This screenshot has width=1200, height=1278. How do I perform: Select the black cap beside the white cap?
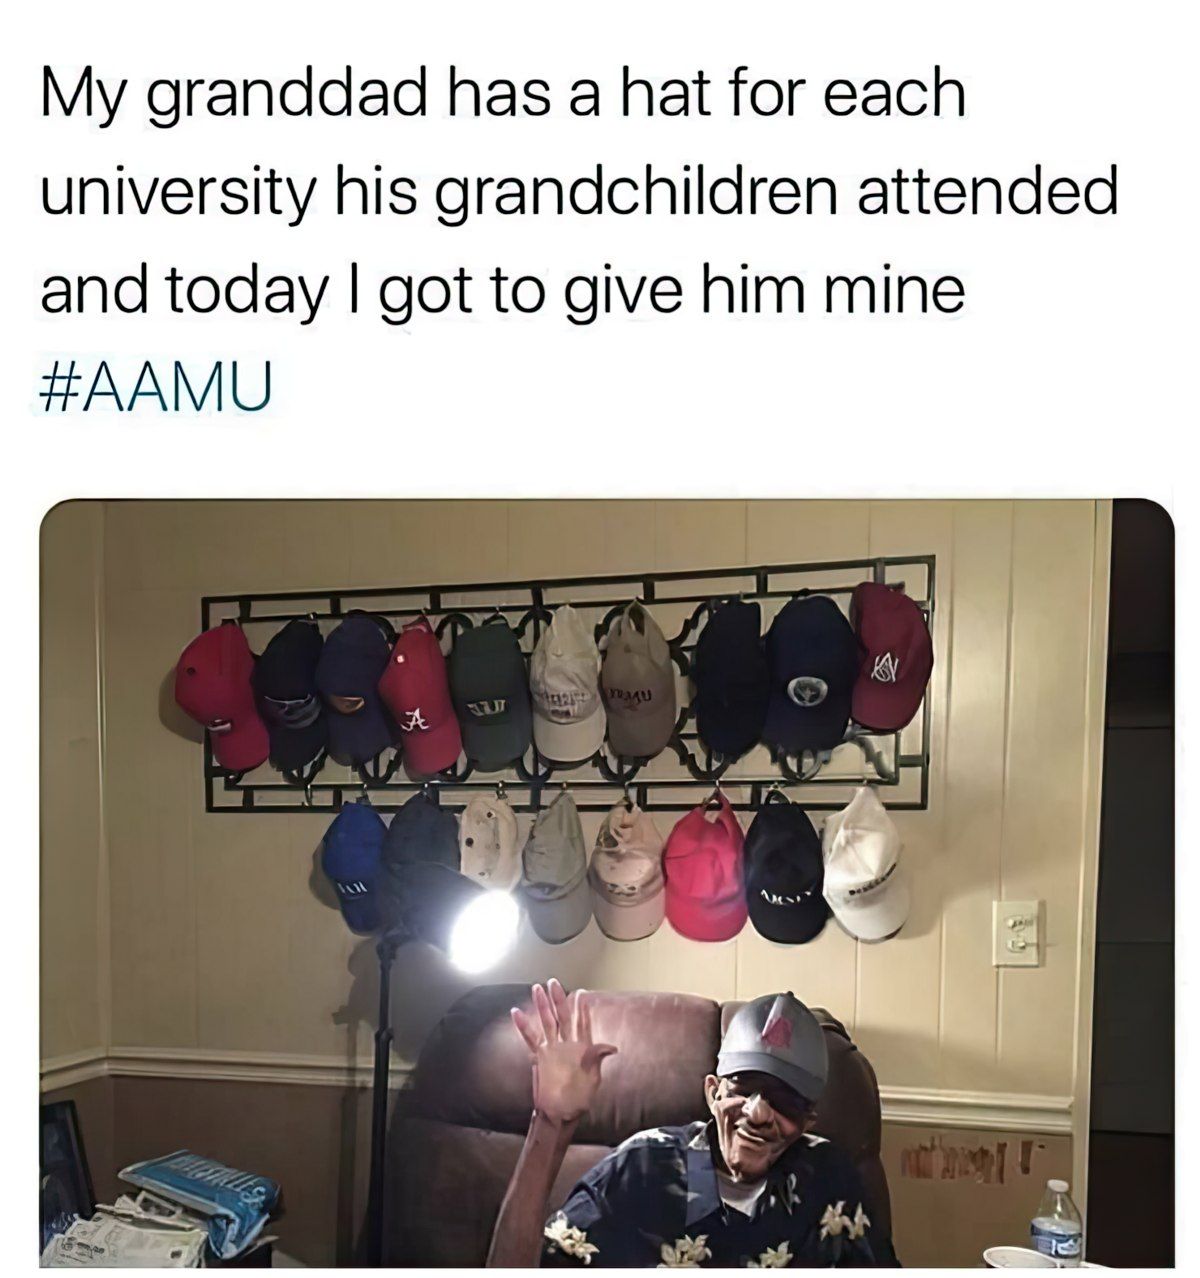click(784, 870)
